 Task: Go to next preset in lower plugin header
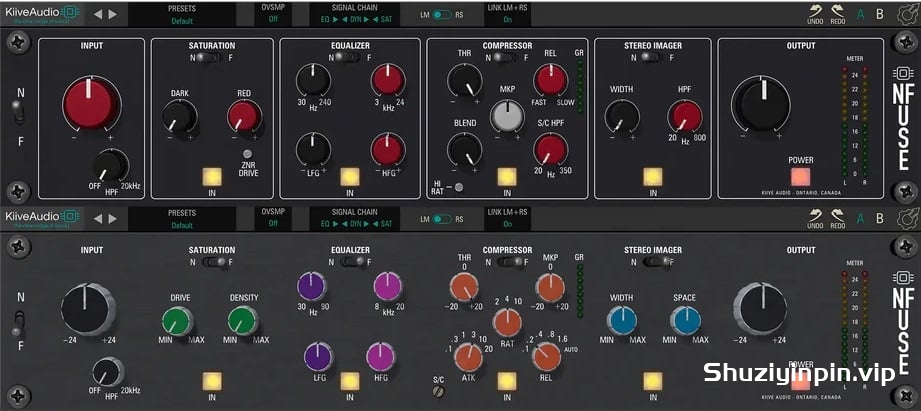pyautogui.click(x=113, y=218)
